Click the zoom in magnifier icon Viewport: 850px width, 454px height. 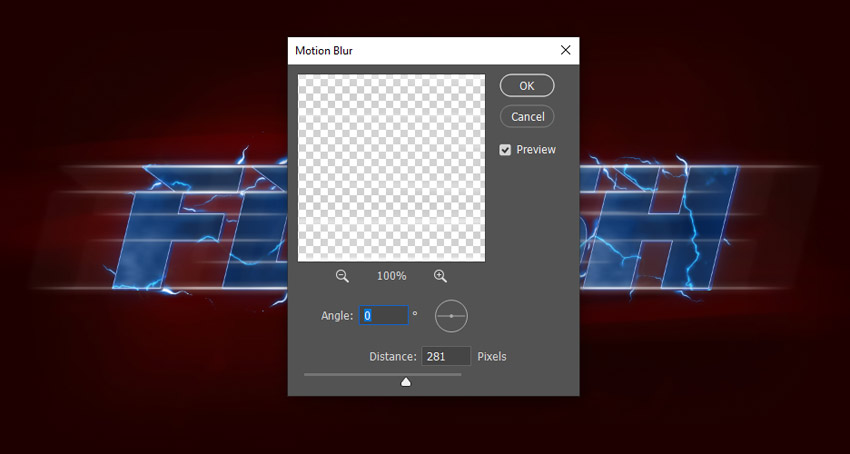[x=440, y=276]
